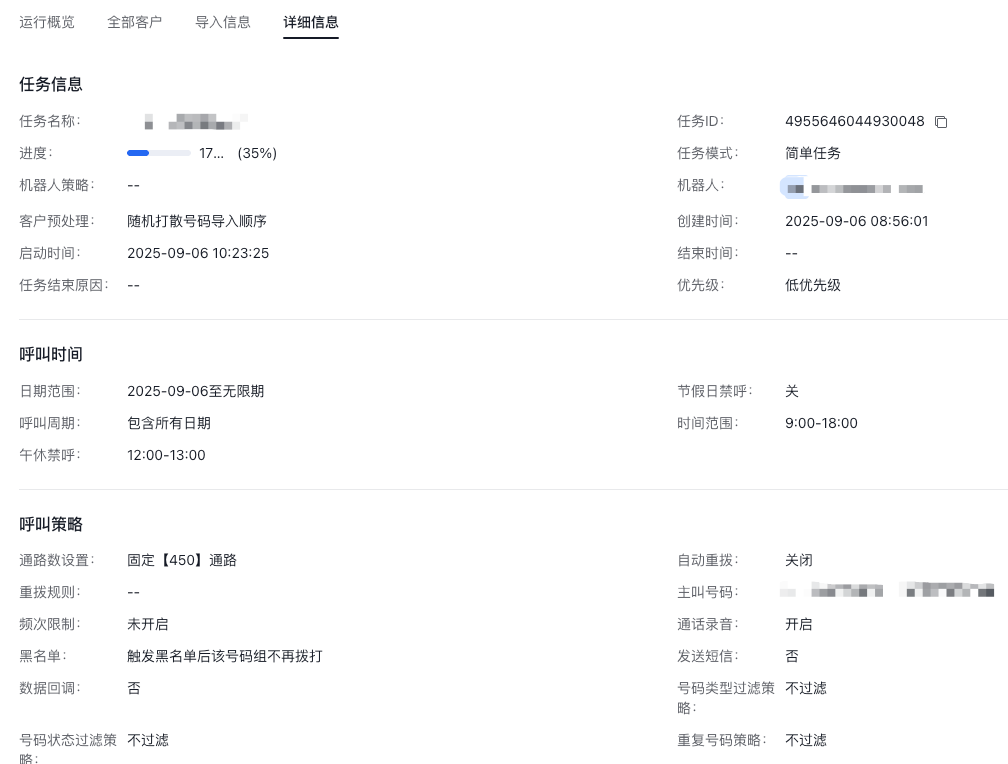Select the 启动时间 value 2025-09-06 10:23:25

coord(198,253)
